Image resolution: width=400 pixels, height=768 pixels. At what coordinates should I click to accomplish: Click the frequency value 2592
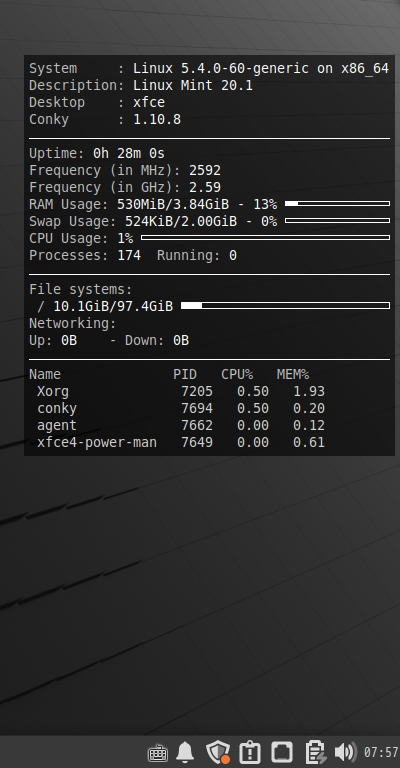click(x=205, y=170)
